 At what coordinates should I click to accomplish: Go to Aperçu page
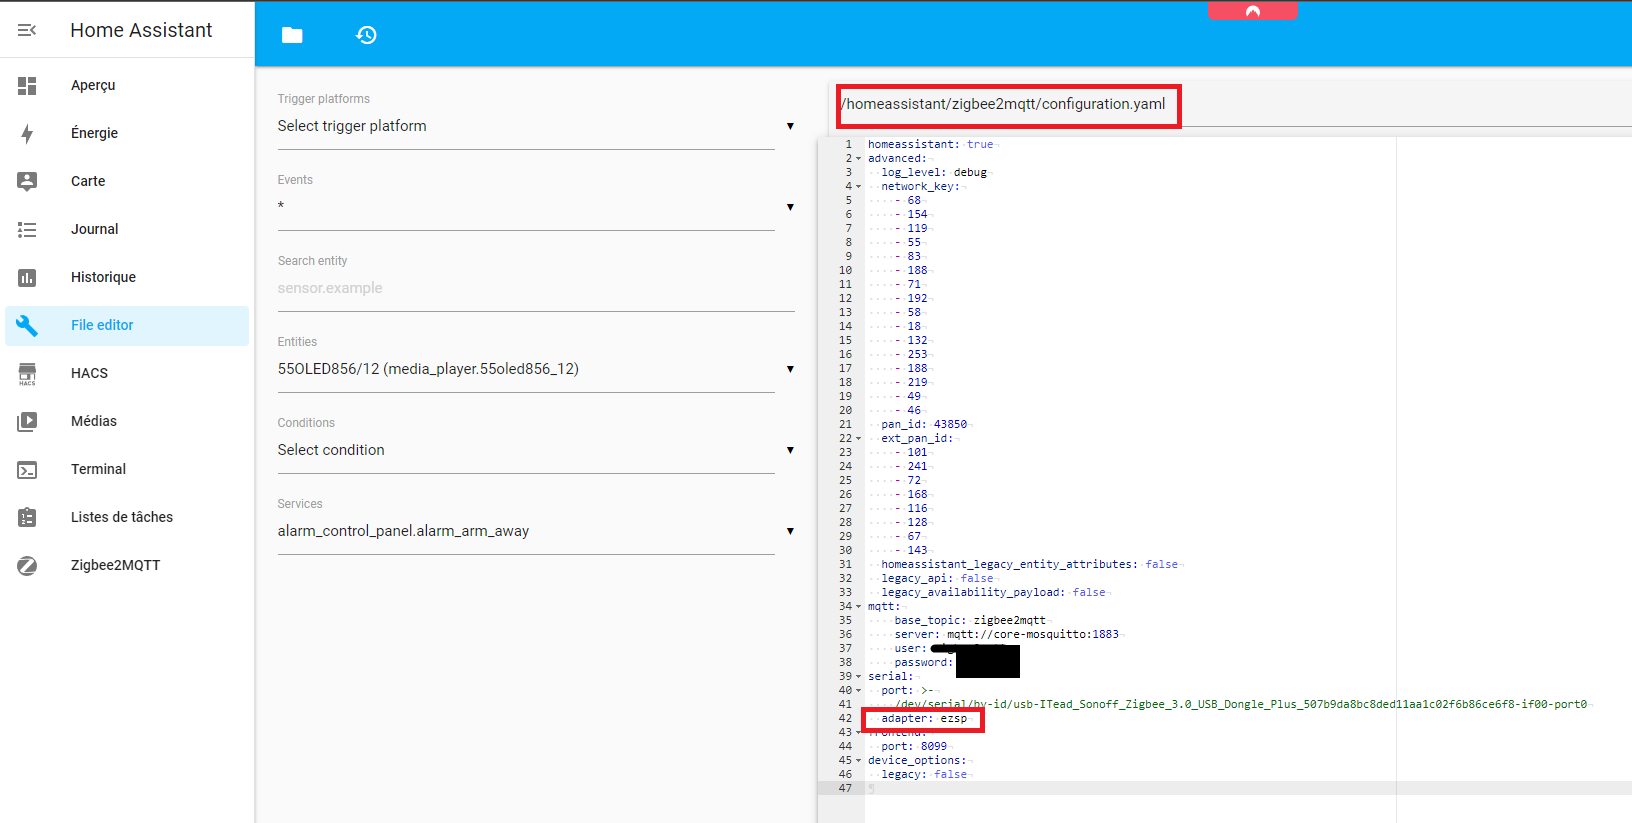click(x=93, y=85)
